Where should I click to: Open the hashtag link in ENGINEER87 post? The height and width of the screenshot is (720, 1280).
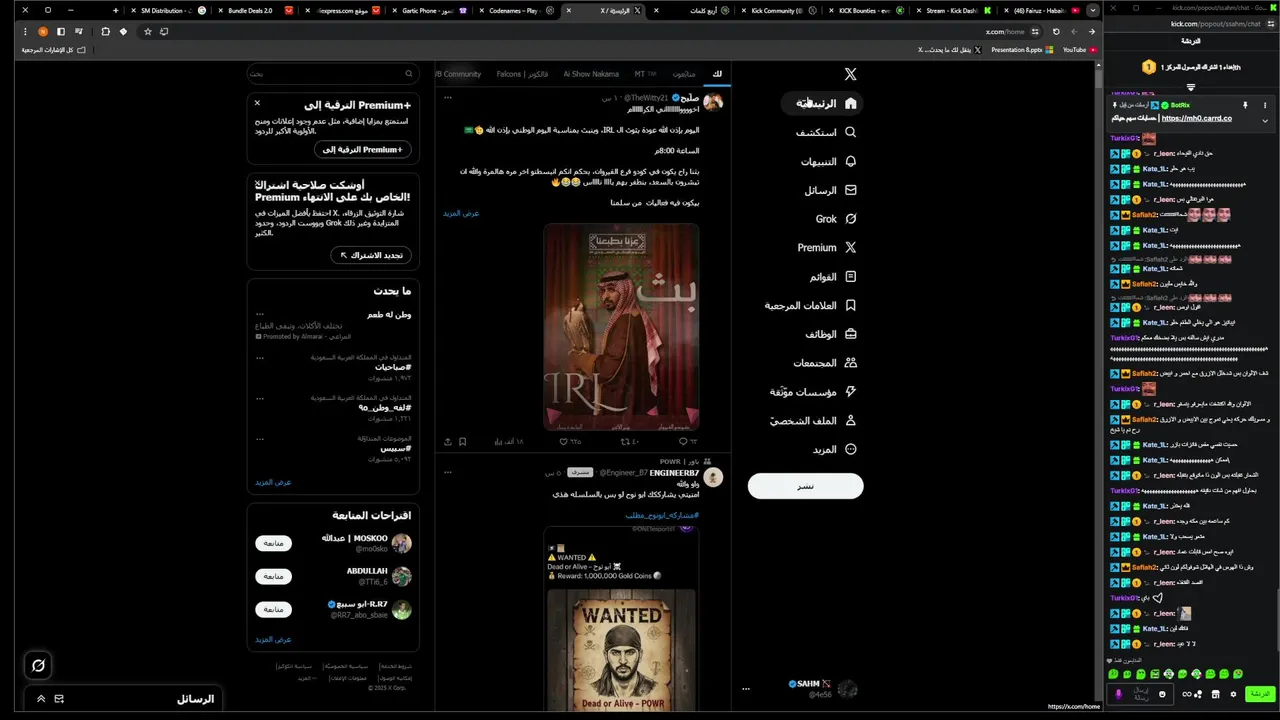point(662,515)
